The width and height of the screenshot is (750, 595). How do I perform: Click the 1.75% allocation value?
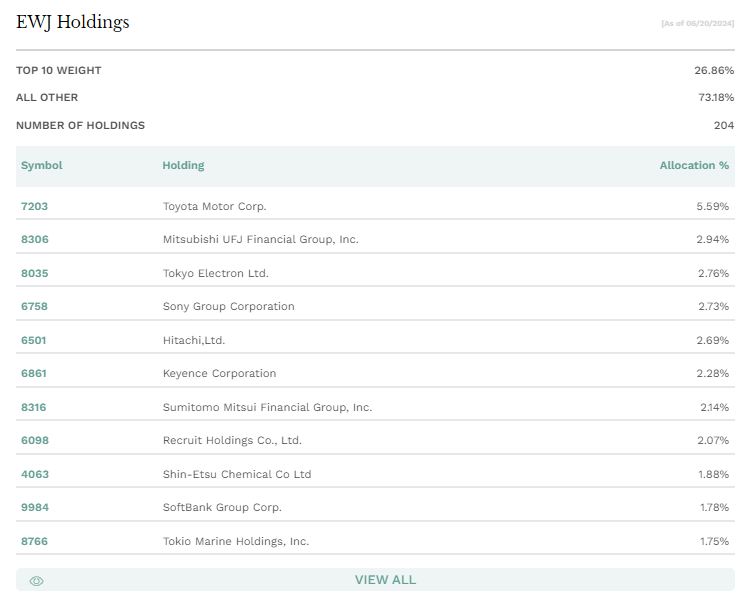point(714,541)
